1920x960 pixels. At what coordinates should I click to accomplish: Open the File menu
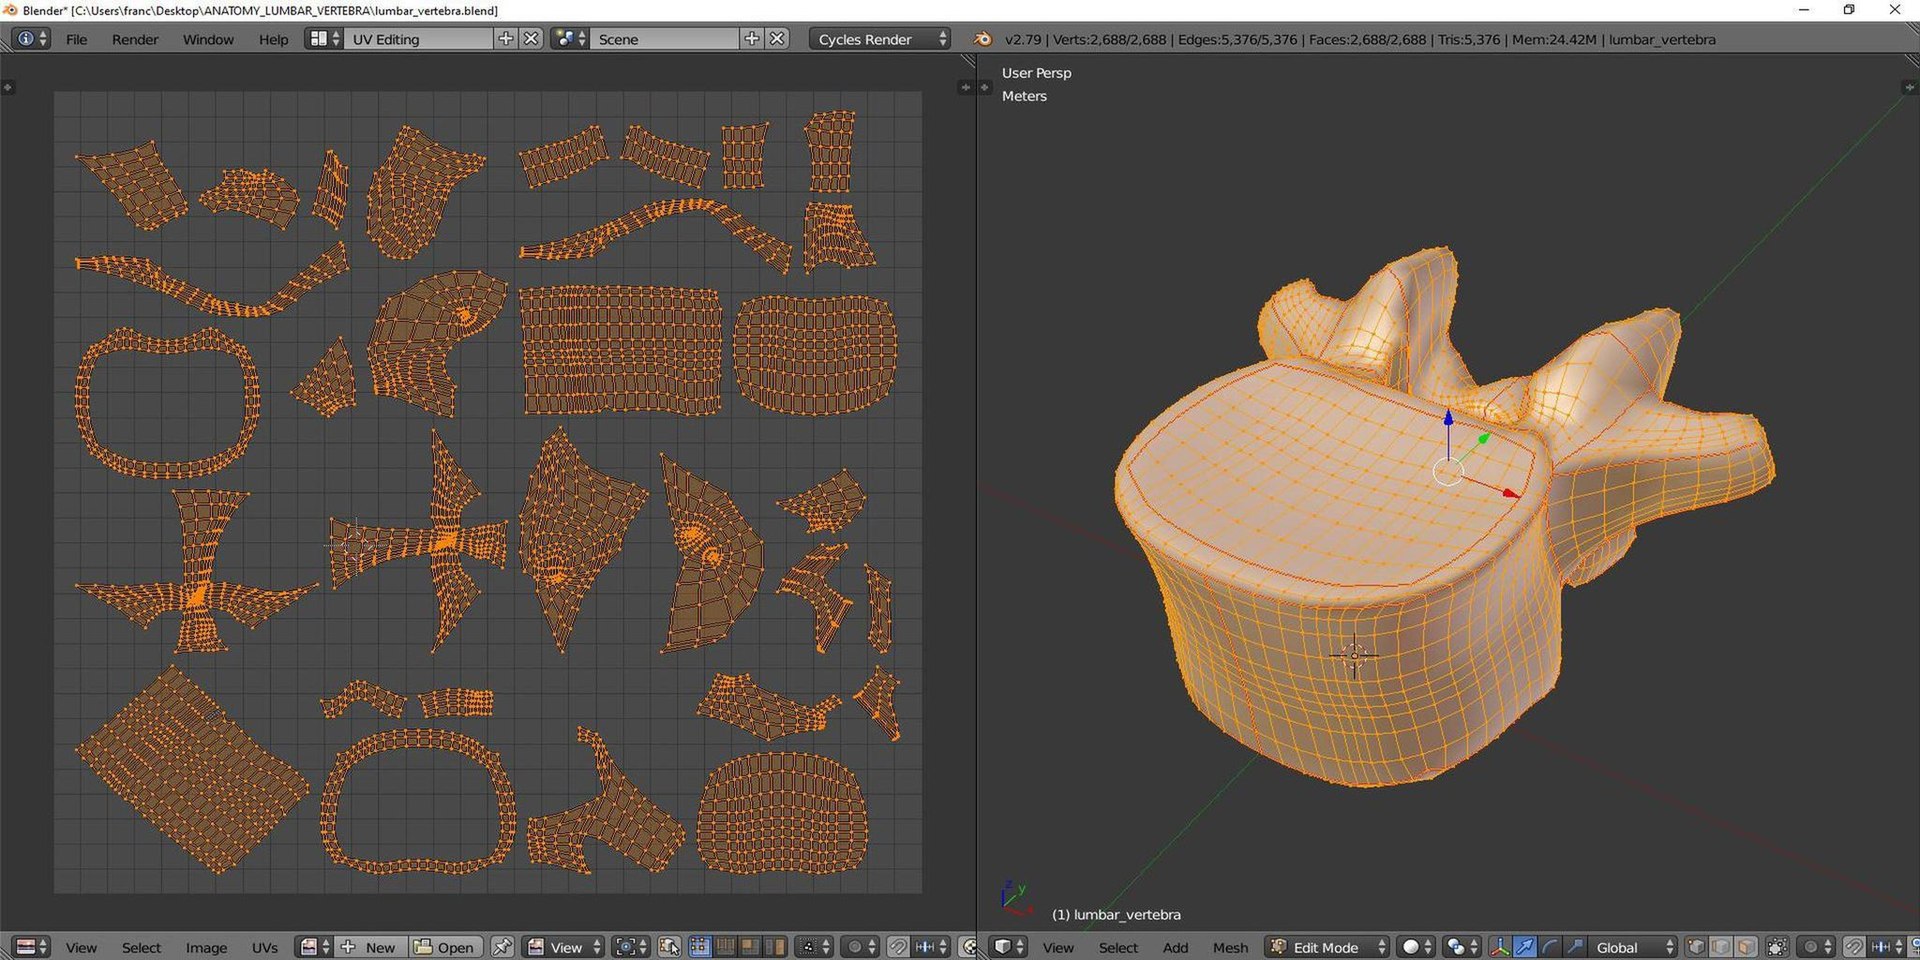(76, 39)
